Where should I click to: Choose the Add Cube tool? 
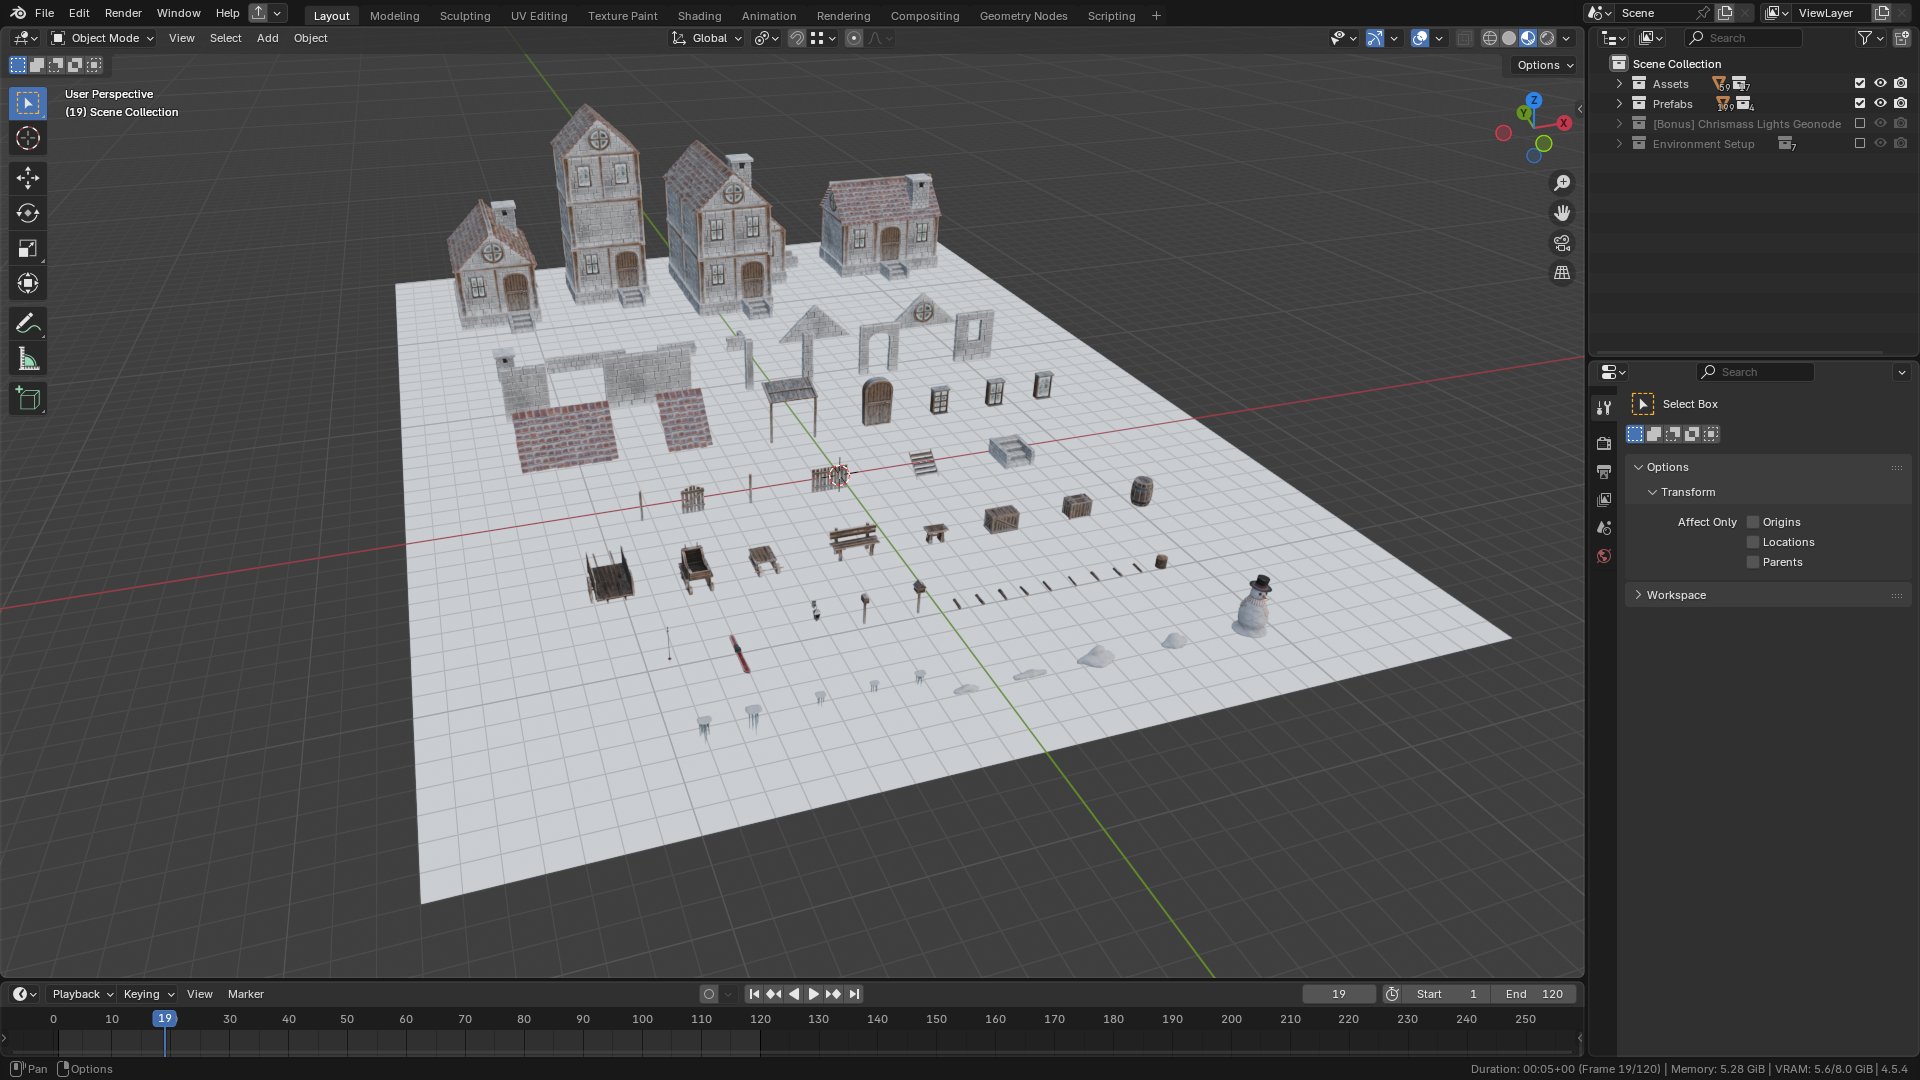27,399
